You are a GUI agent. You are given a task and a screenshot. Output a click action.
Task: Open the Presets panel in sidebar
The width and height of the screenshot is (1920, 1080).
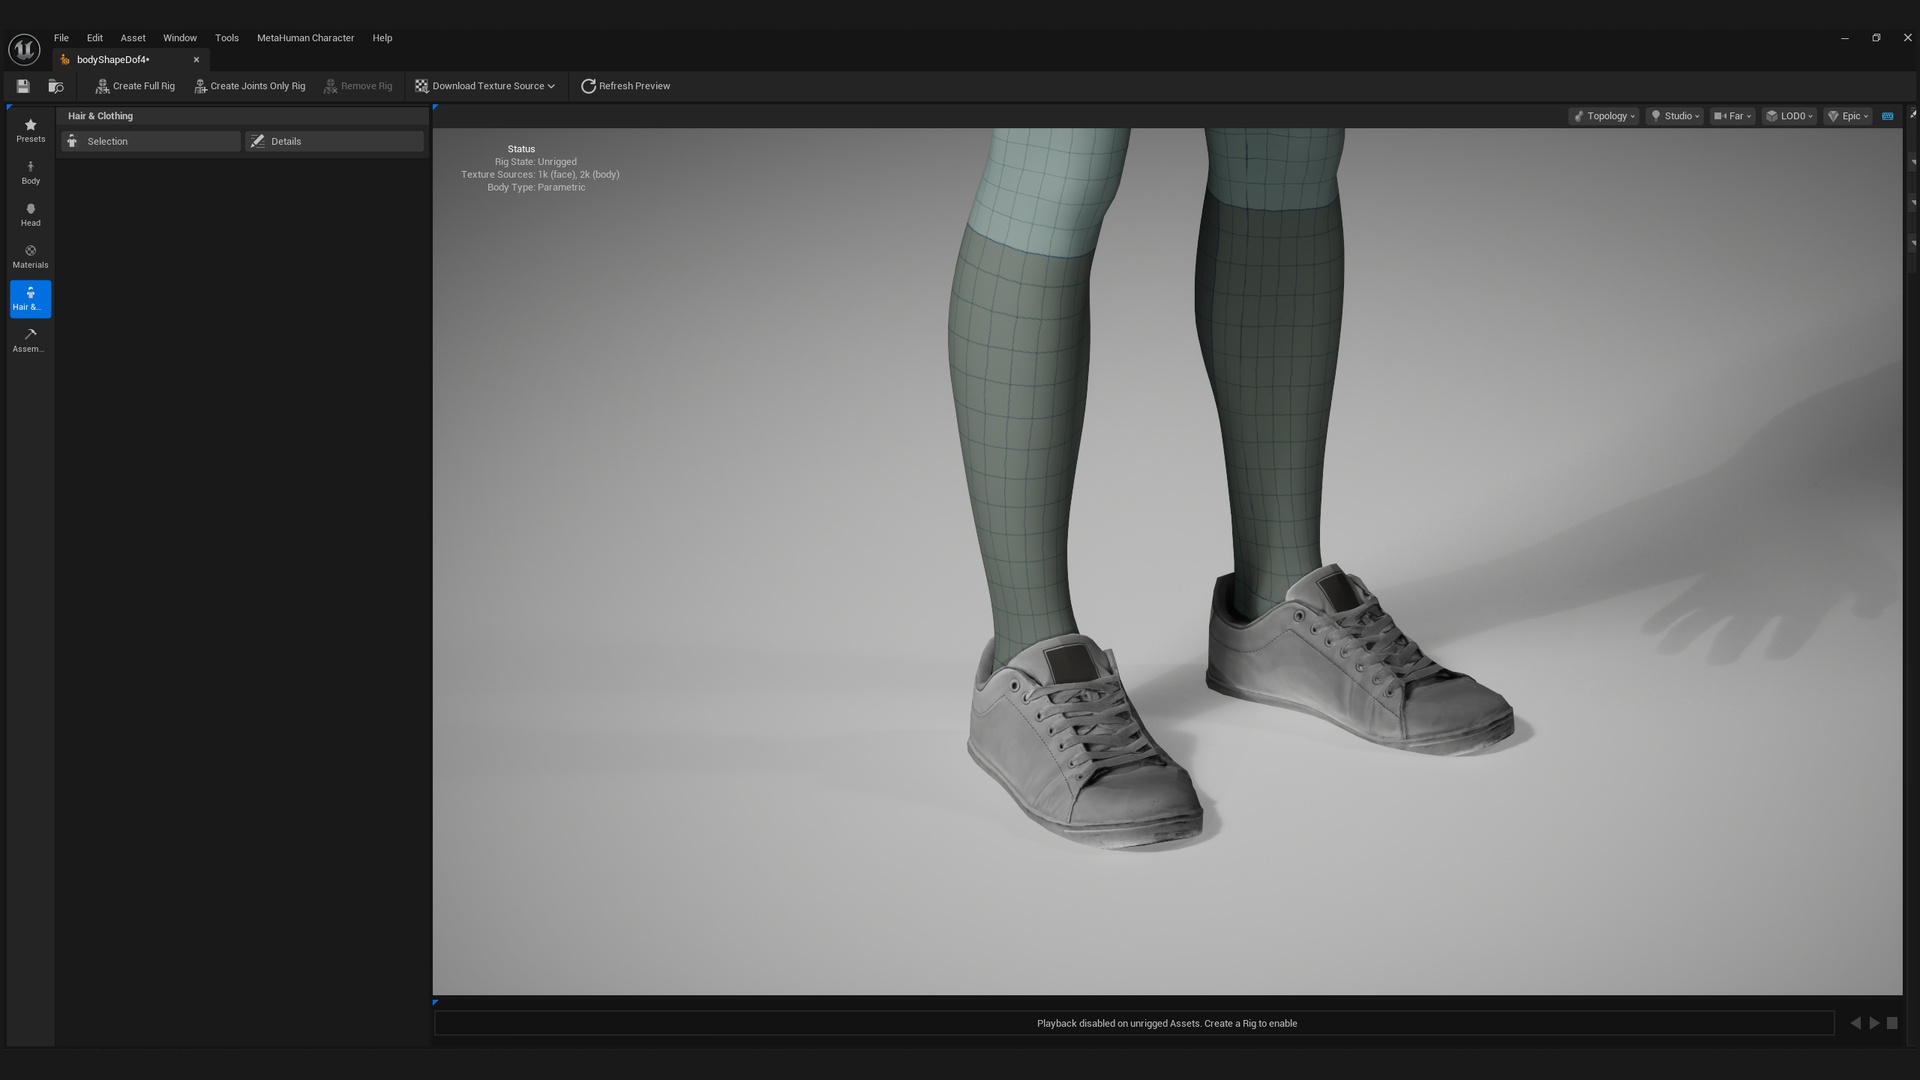30,130
